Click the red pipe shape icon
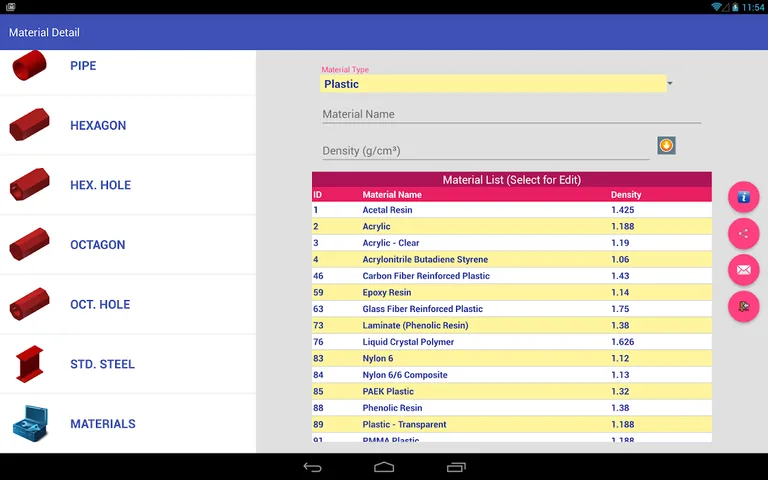 click(29, 65)
